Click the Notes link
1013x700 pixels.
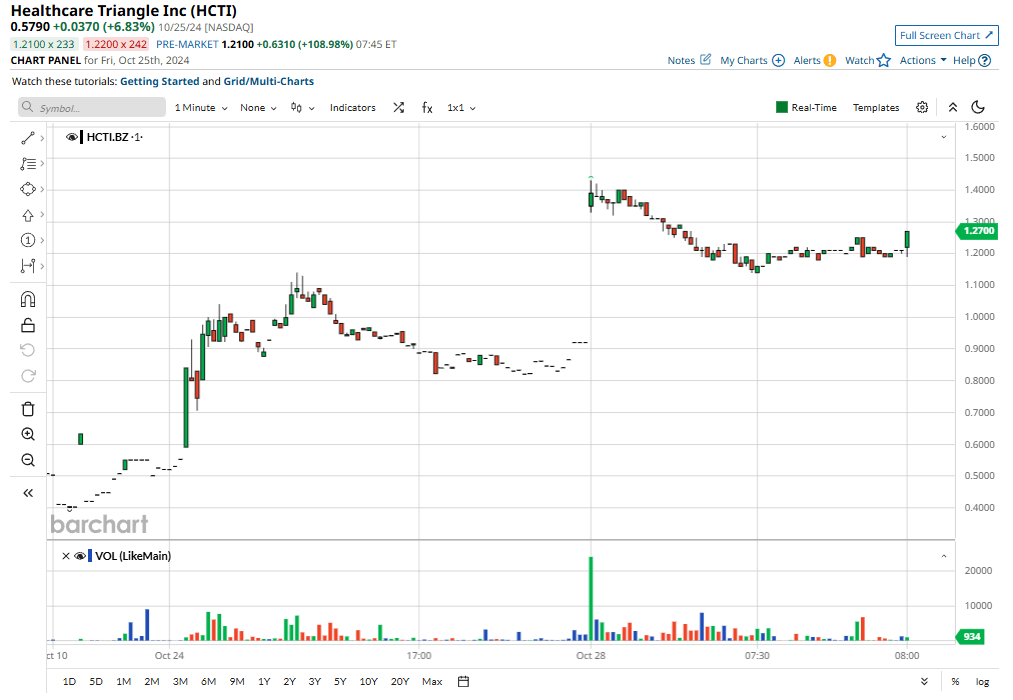coord(681,60)
